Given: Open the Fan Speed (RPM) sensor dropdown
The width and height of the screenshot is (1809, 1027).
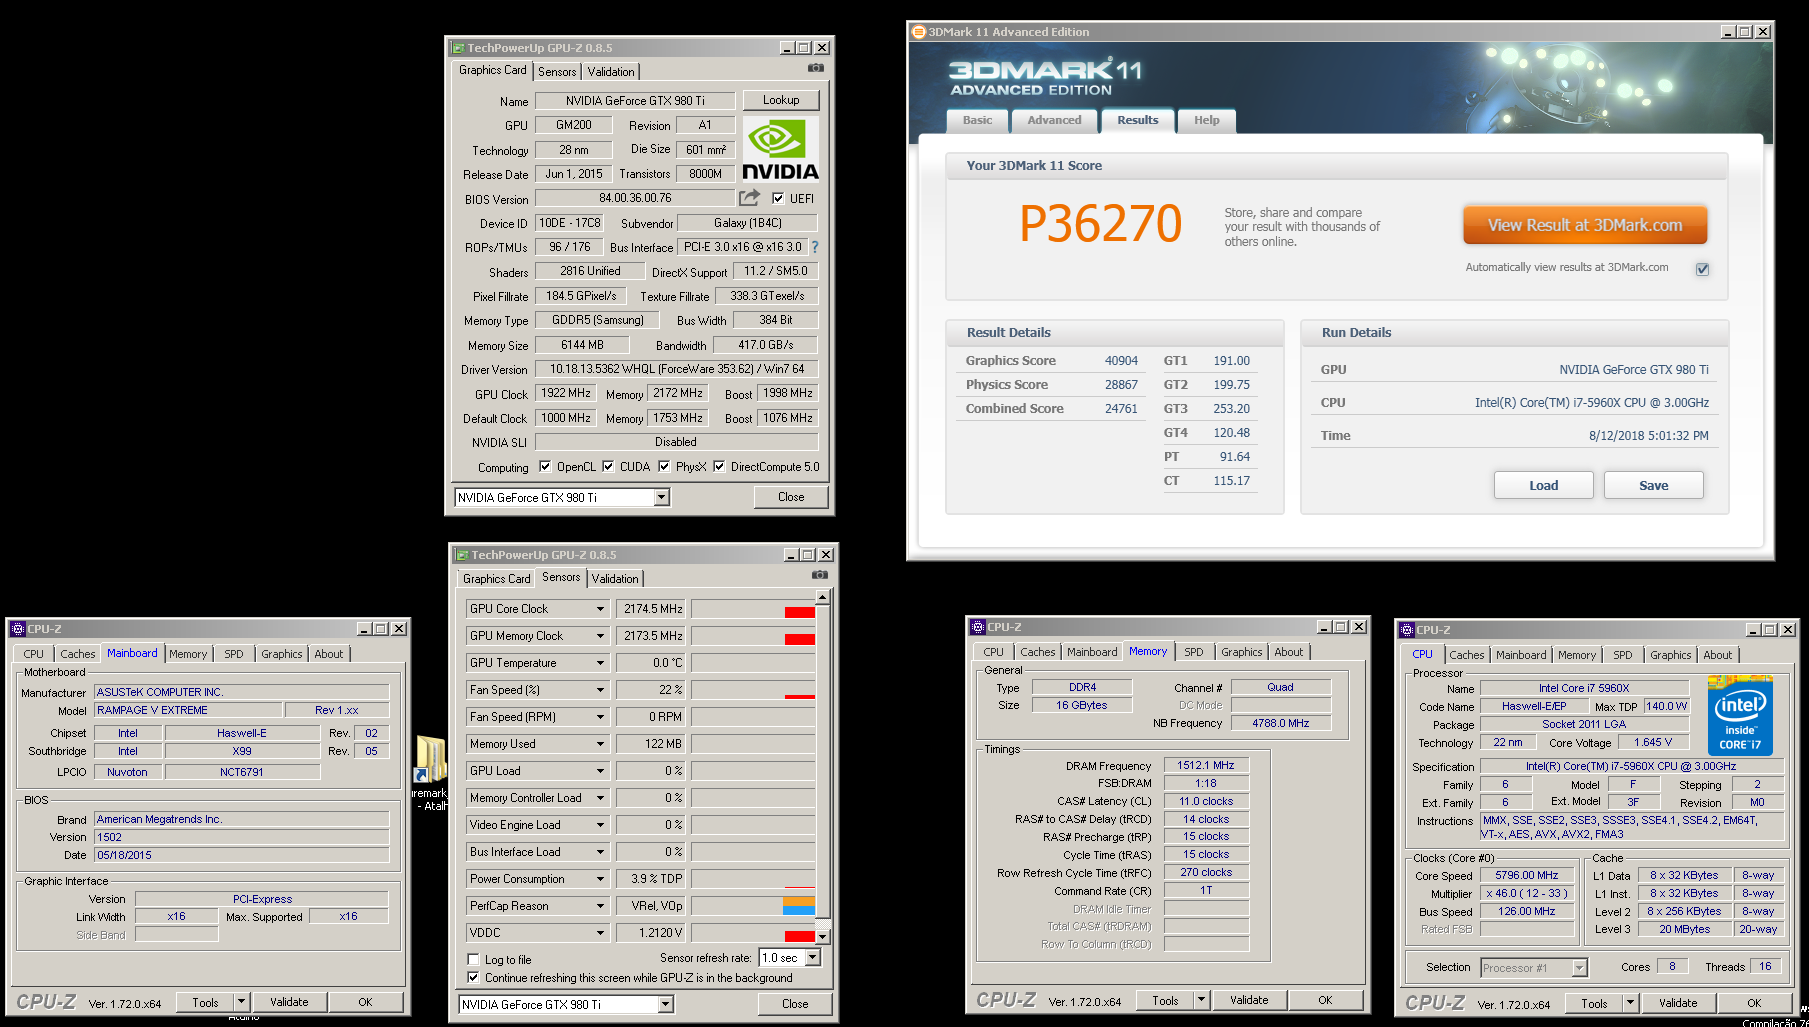Looking at the screenshot, I should pos(600,717).
